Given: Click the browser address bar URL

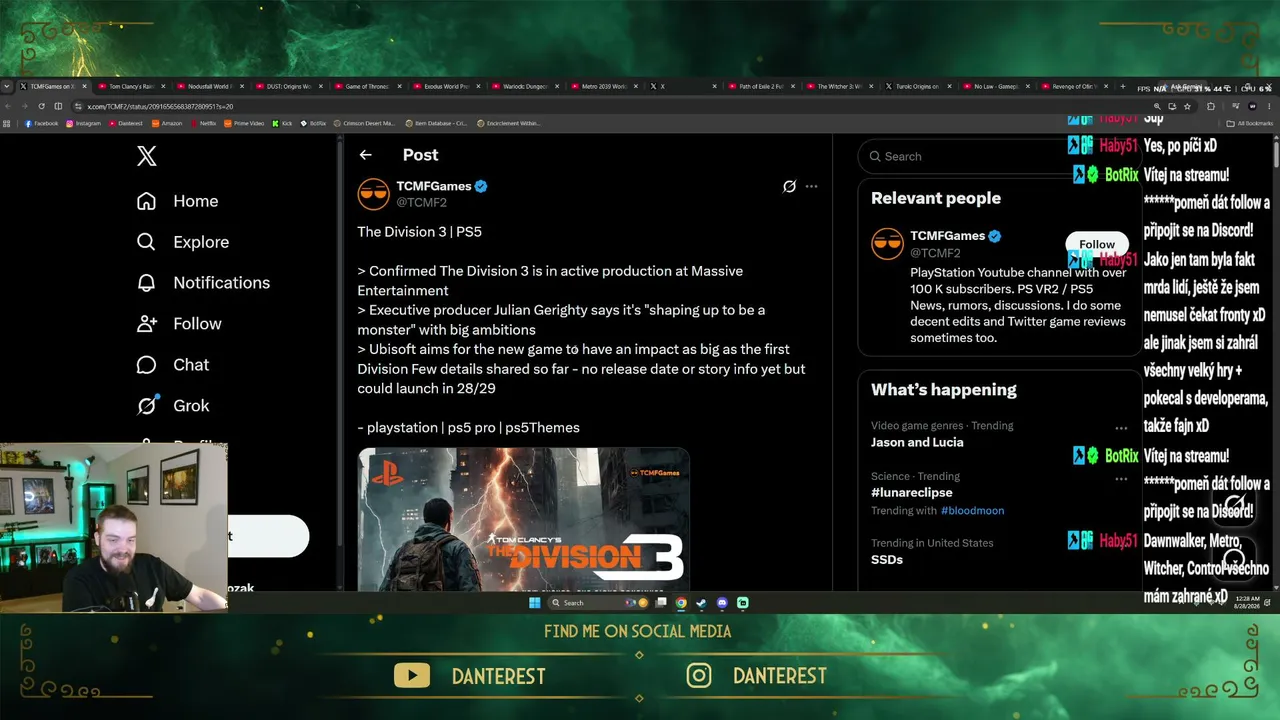Looking at the screenshot, I should (160, 106).
